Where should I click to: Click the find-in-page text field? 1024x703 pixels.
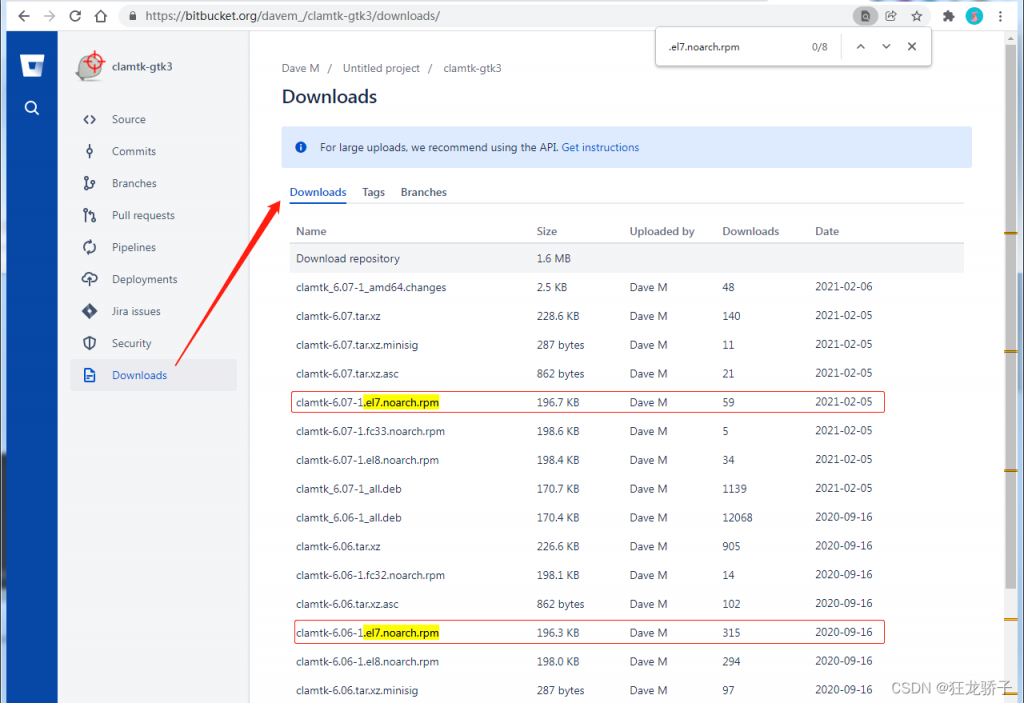(x=730, y=47)
